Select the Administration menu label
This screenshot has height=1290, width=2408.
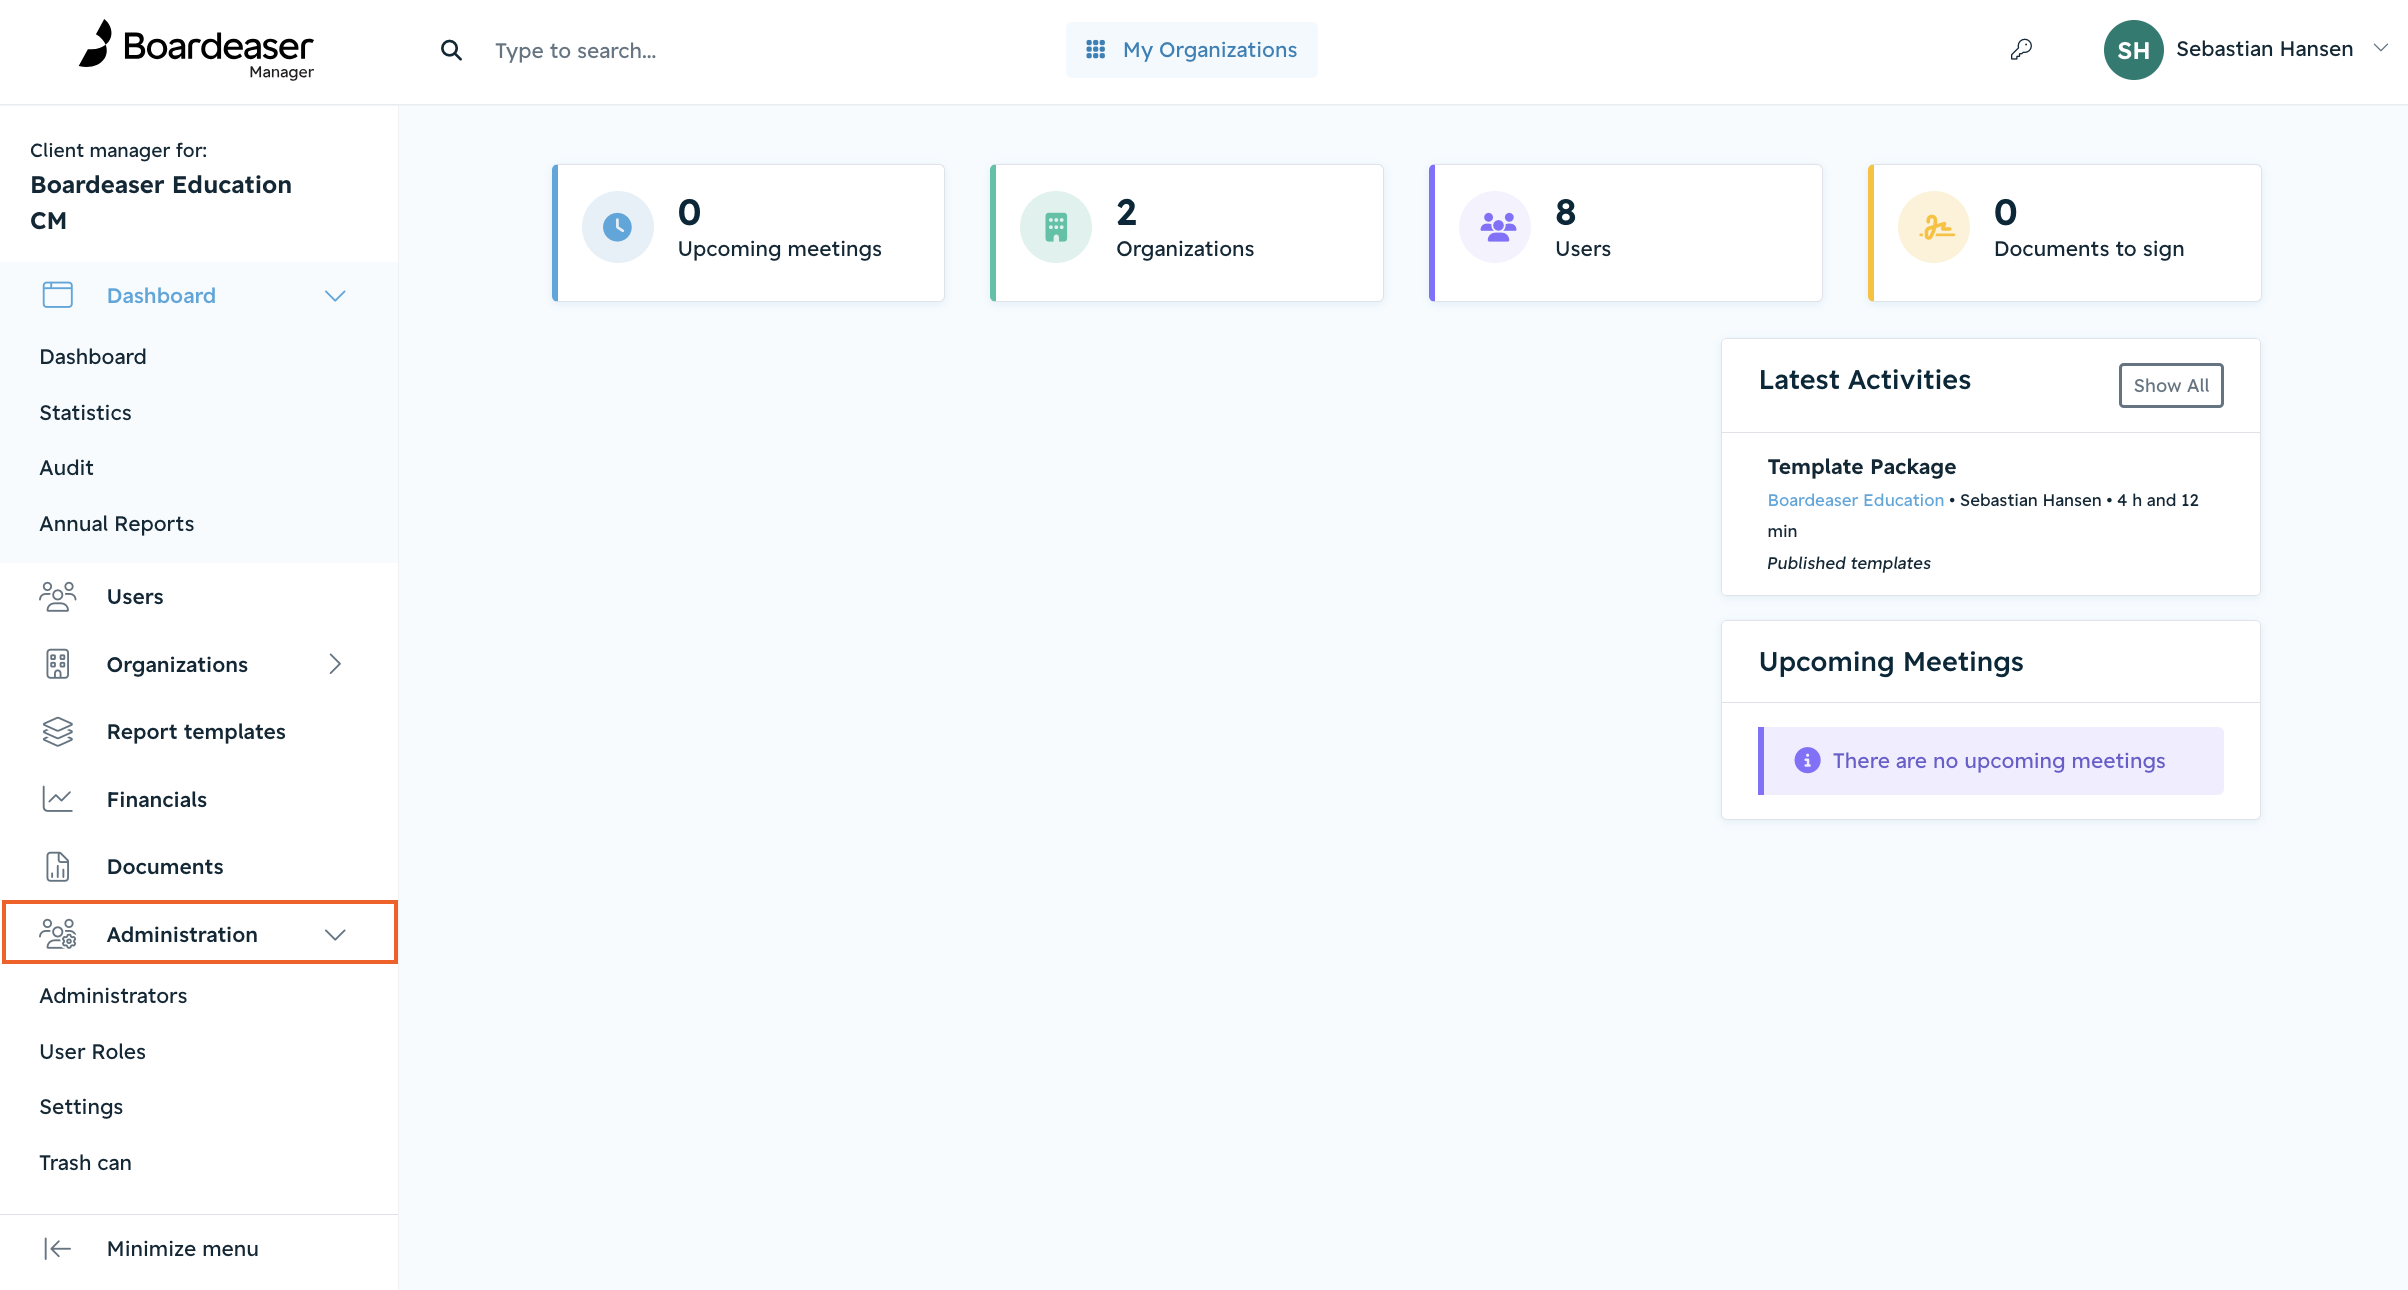pos(182,935)
